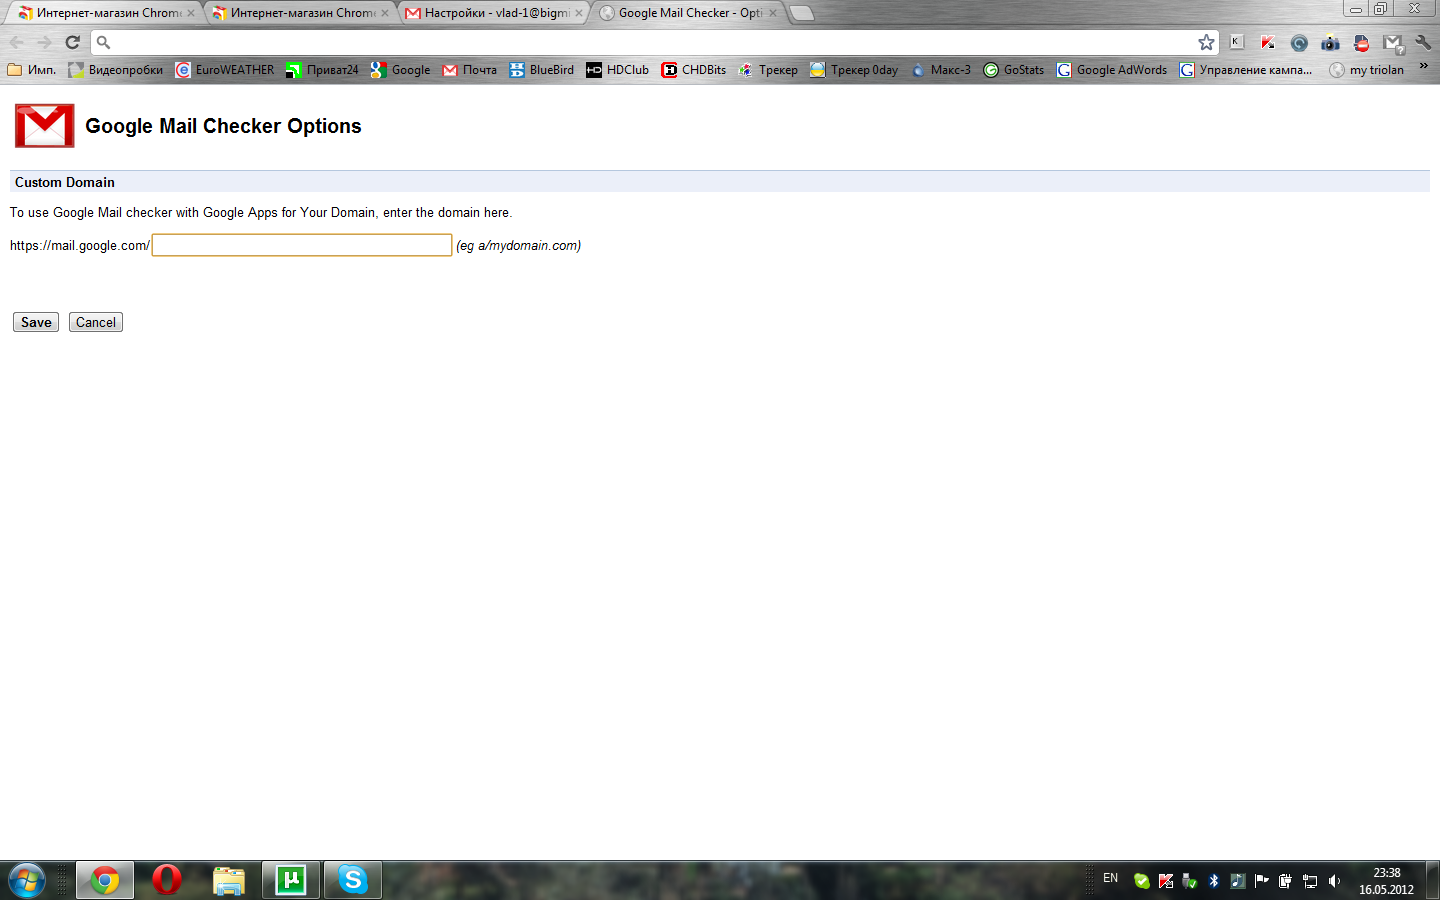The image size is (1440, 900).
Task: Open the Google AdWords bookmark
Action: pos(1112,70)
